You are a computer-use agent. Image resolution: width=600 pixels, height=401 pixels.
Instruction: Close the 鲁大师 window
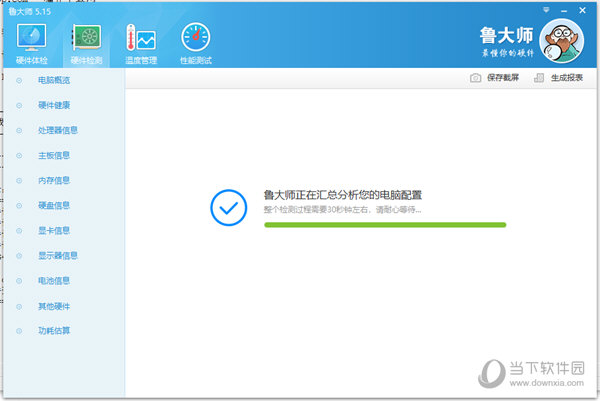tap(582, 10)
